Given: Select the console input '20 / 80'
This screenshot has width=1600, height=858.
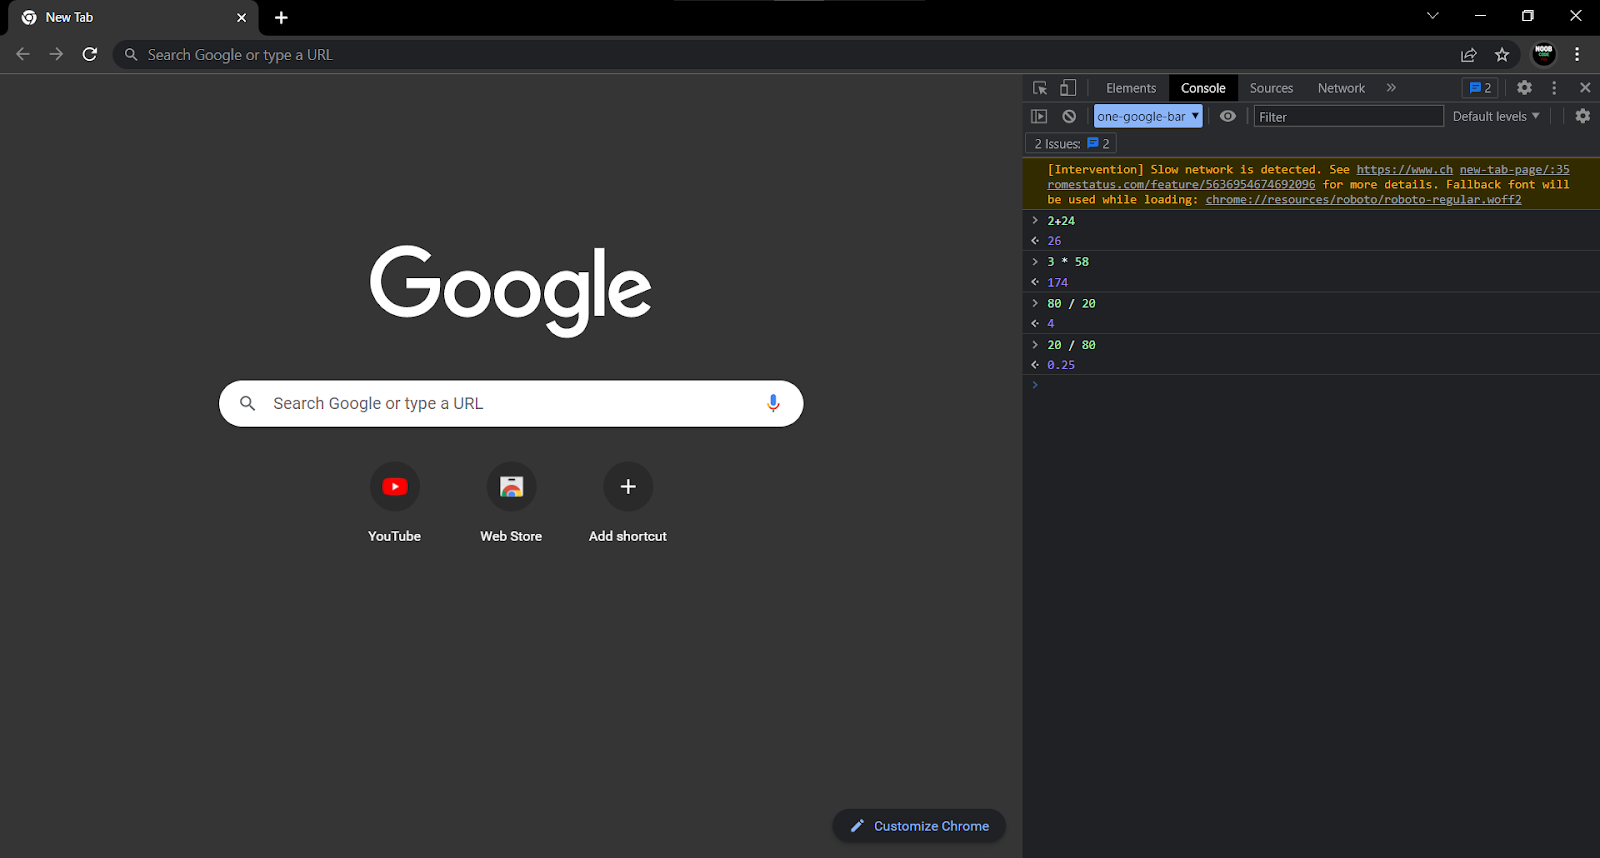Looking at the screenshot, I should point(1071,345).
